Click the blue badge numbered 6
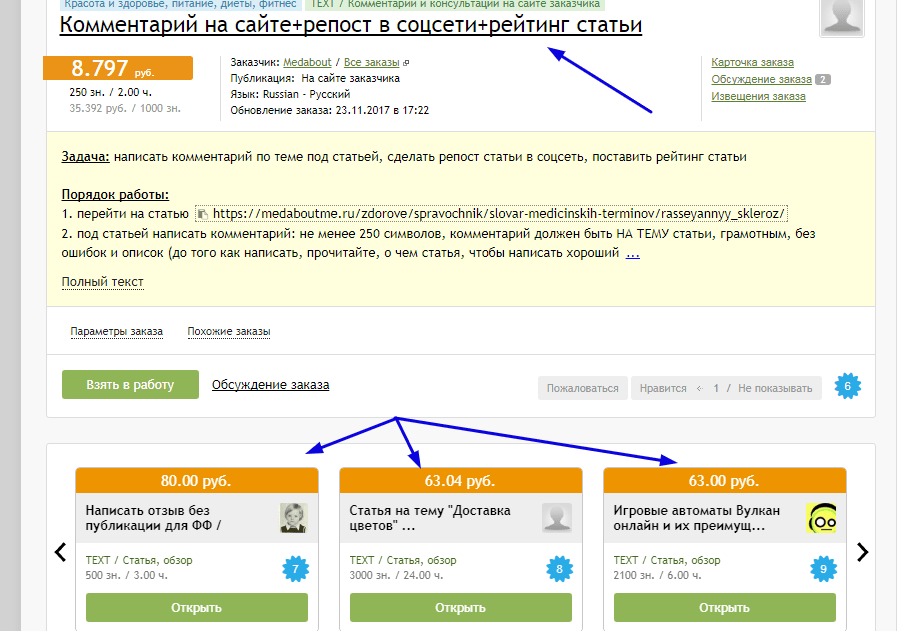This screenshot has width=897, height=631. [x=847, y=387]
